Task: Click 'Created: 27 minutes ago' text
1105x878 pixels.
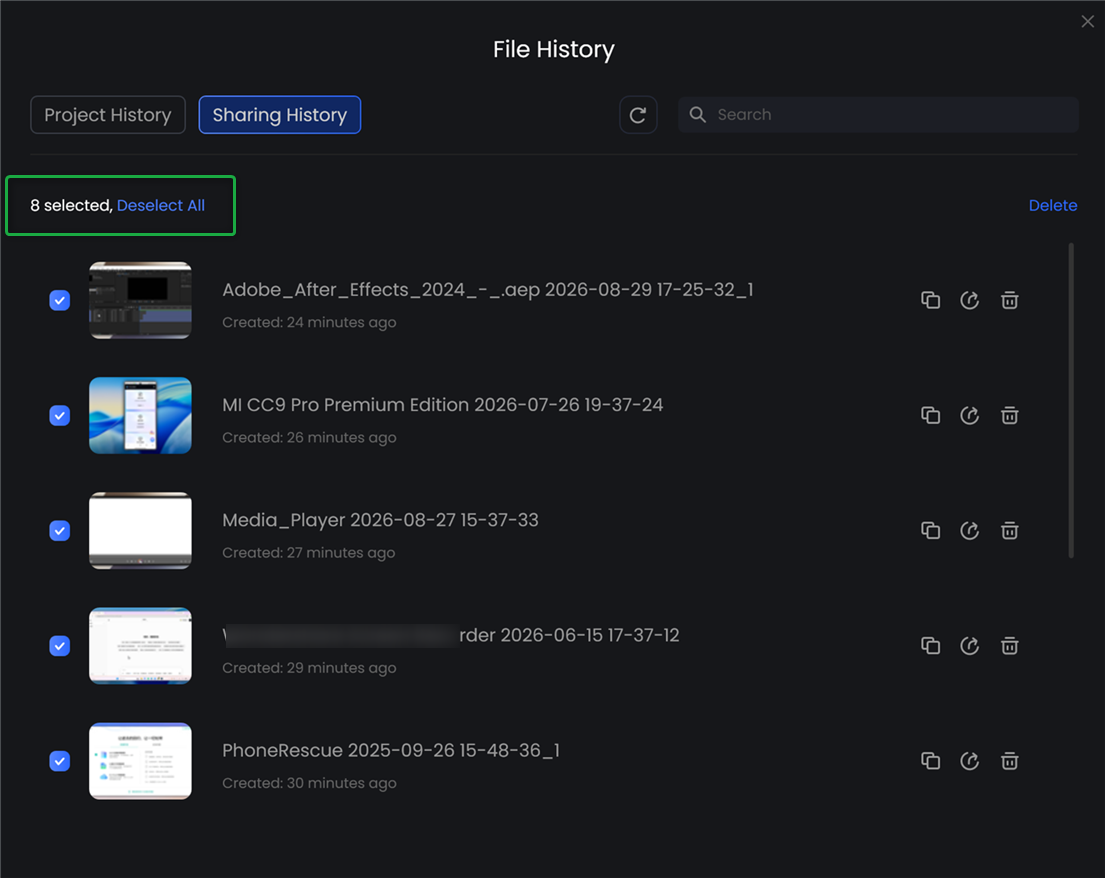Action: (309, 552)
